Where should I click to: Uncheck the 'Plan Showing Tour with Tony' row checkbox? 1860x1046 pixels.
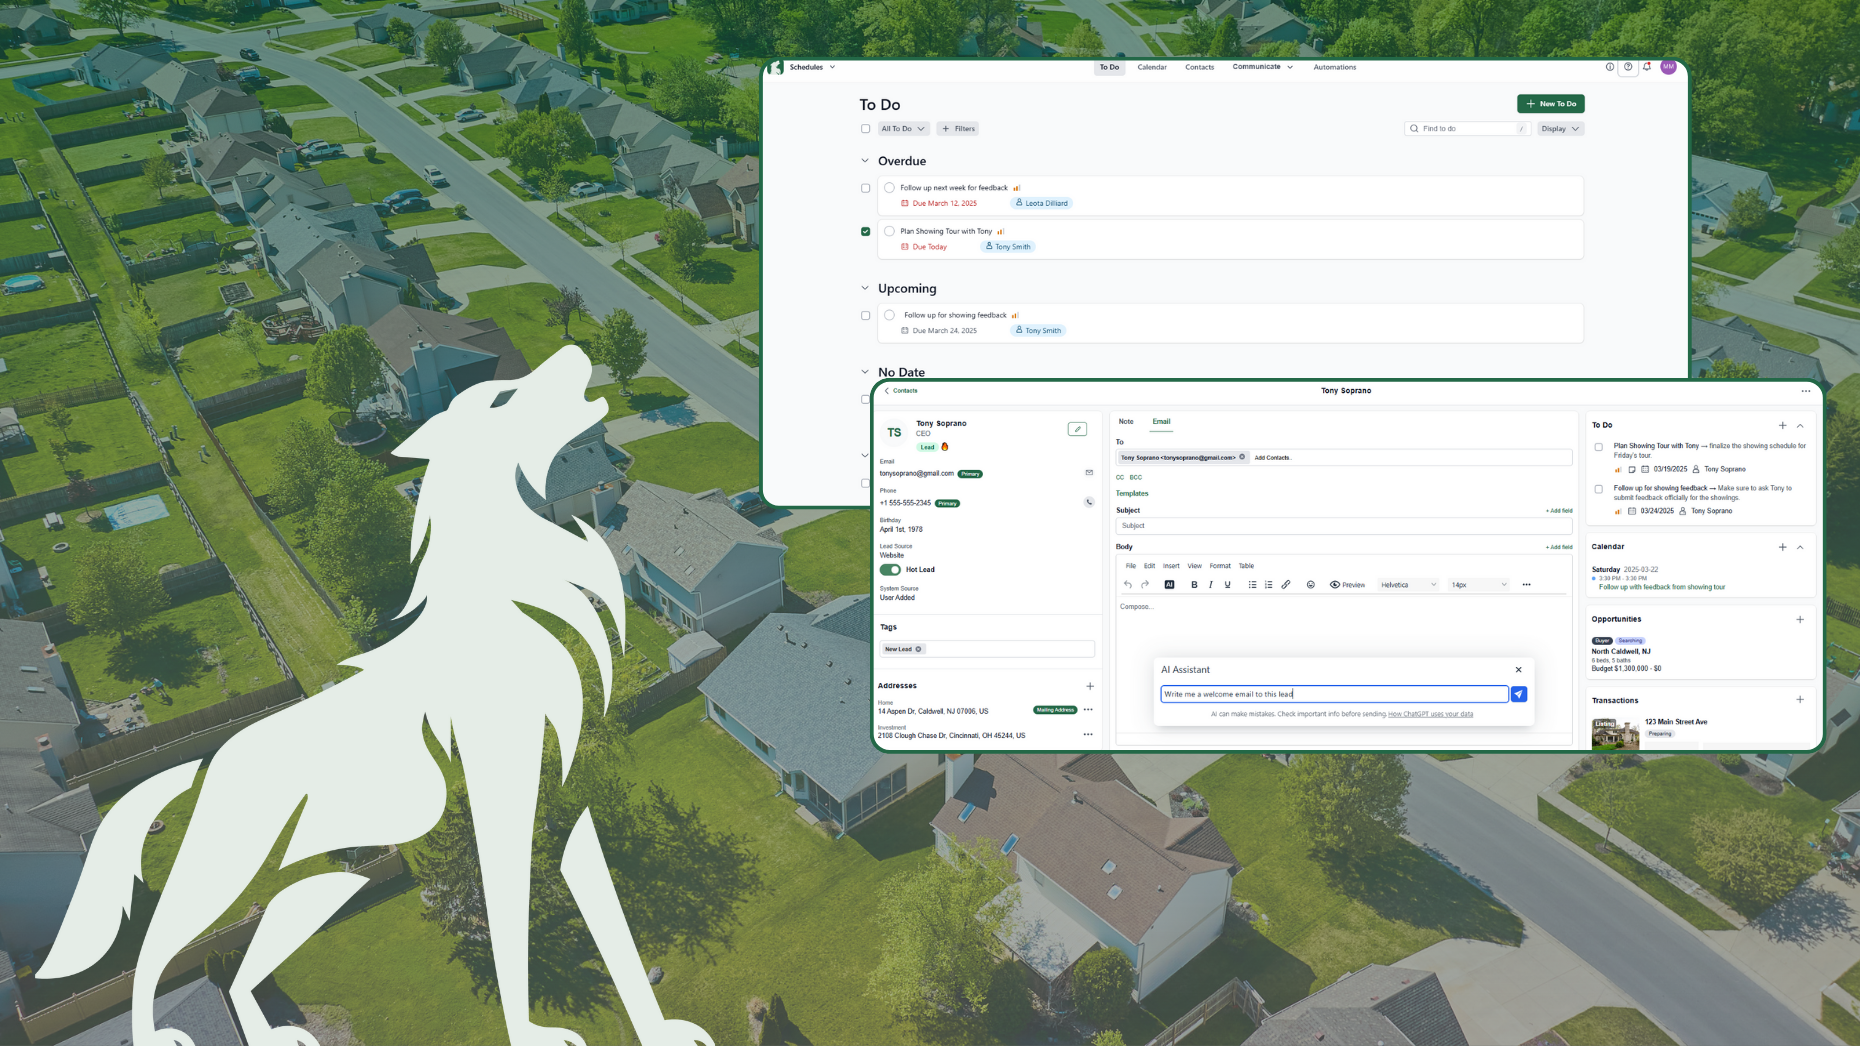pyautogui.click(x=866, y=231)
